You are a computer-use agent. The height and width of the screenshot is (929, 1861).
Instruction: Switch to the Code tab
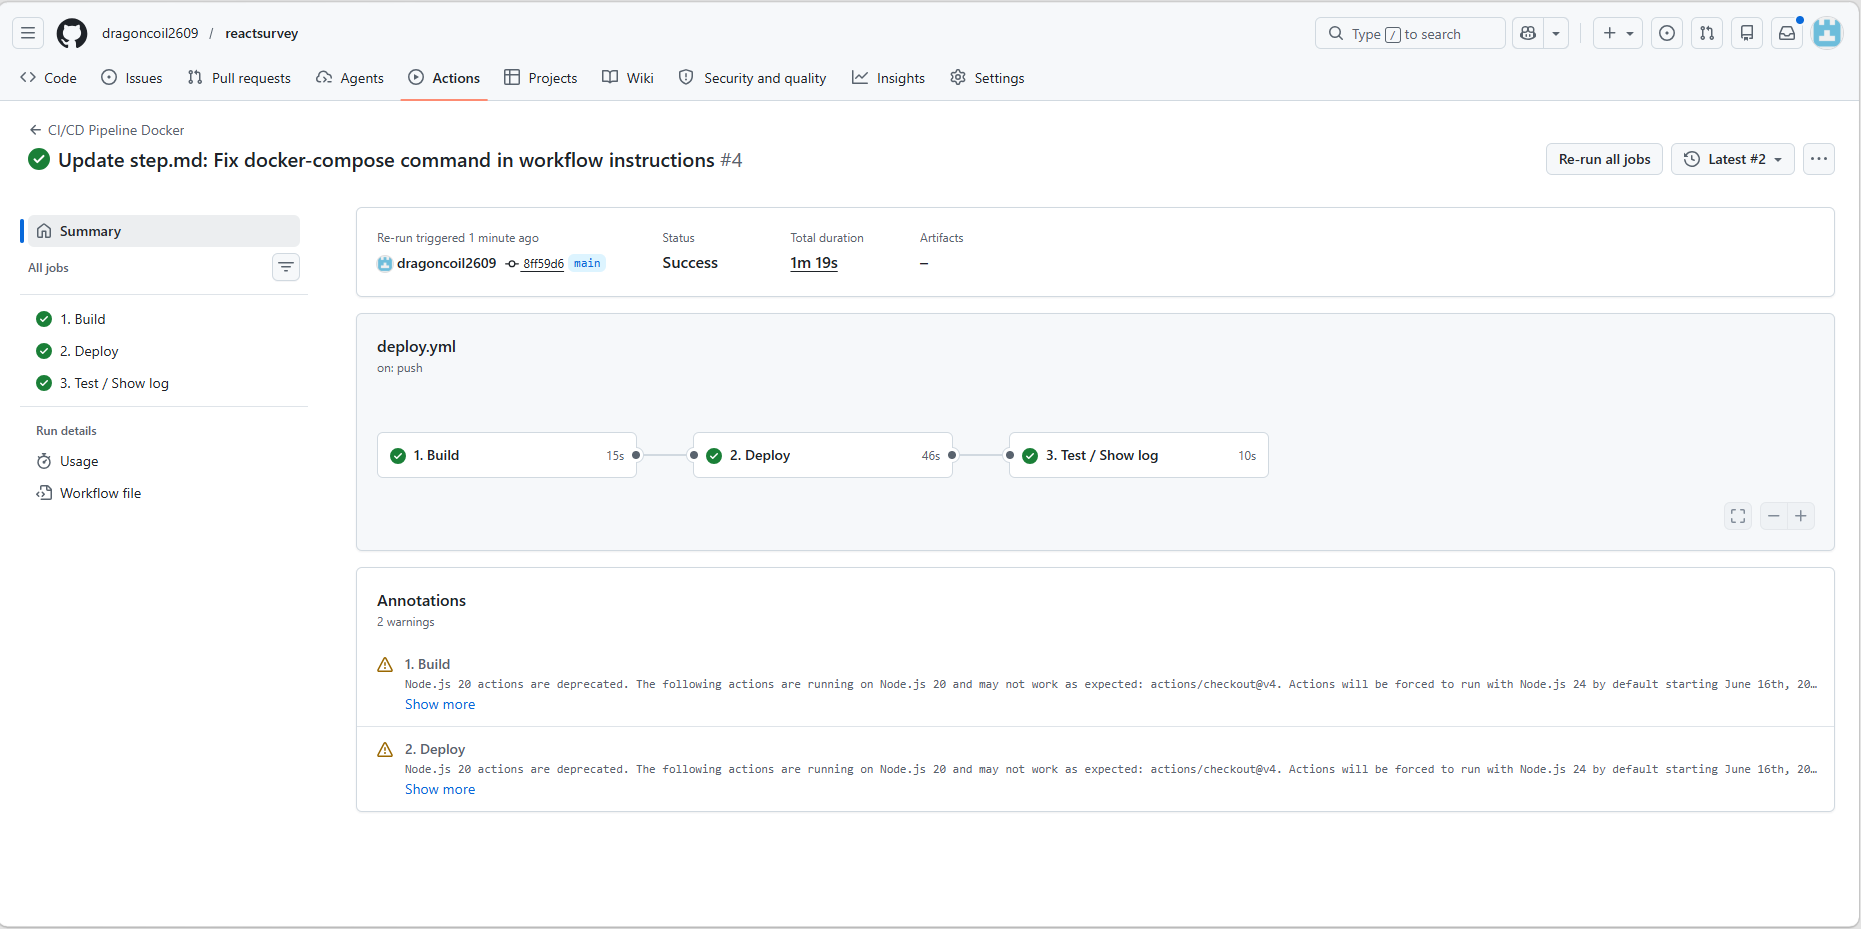pos(48,78)
